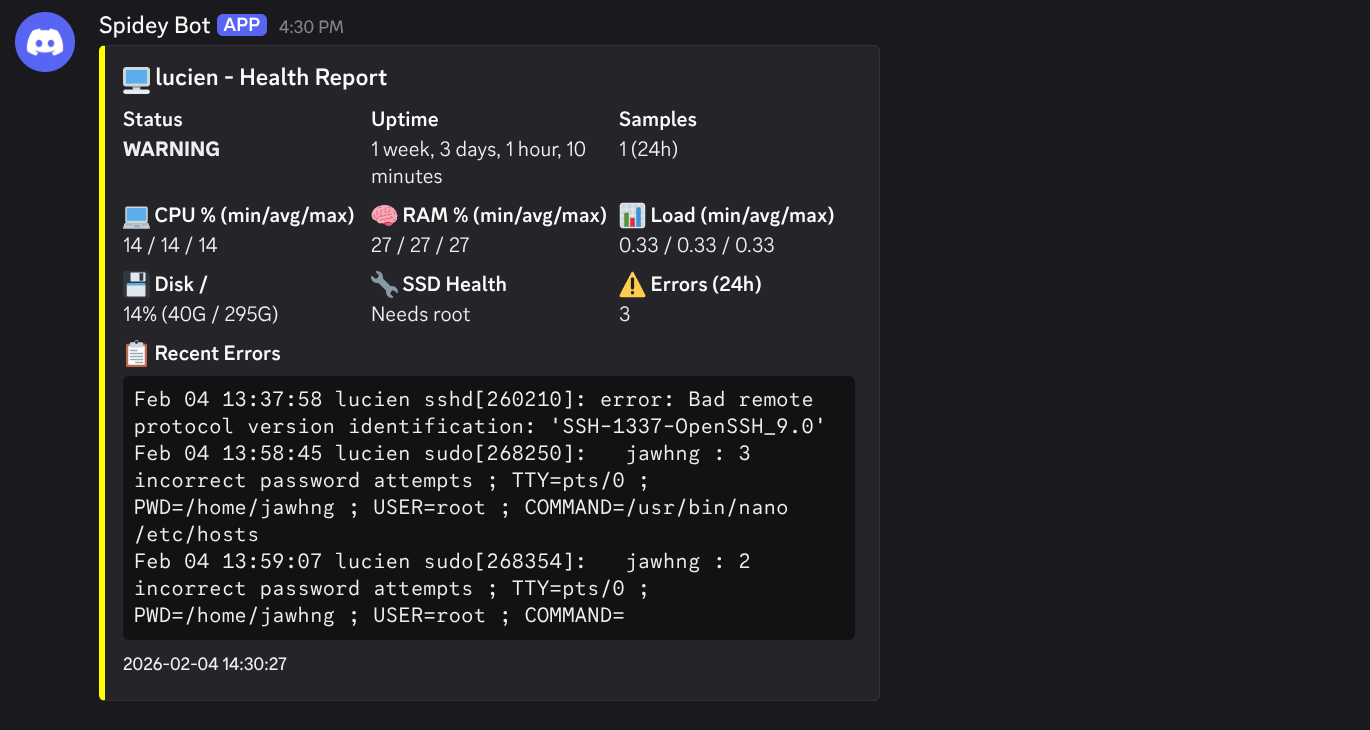Click the computer emoji beside Health Report title
This screenshot has height=730, width=1370.
135,76
